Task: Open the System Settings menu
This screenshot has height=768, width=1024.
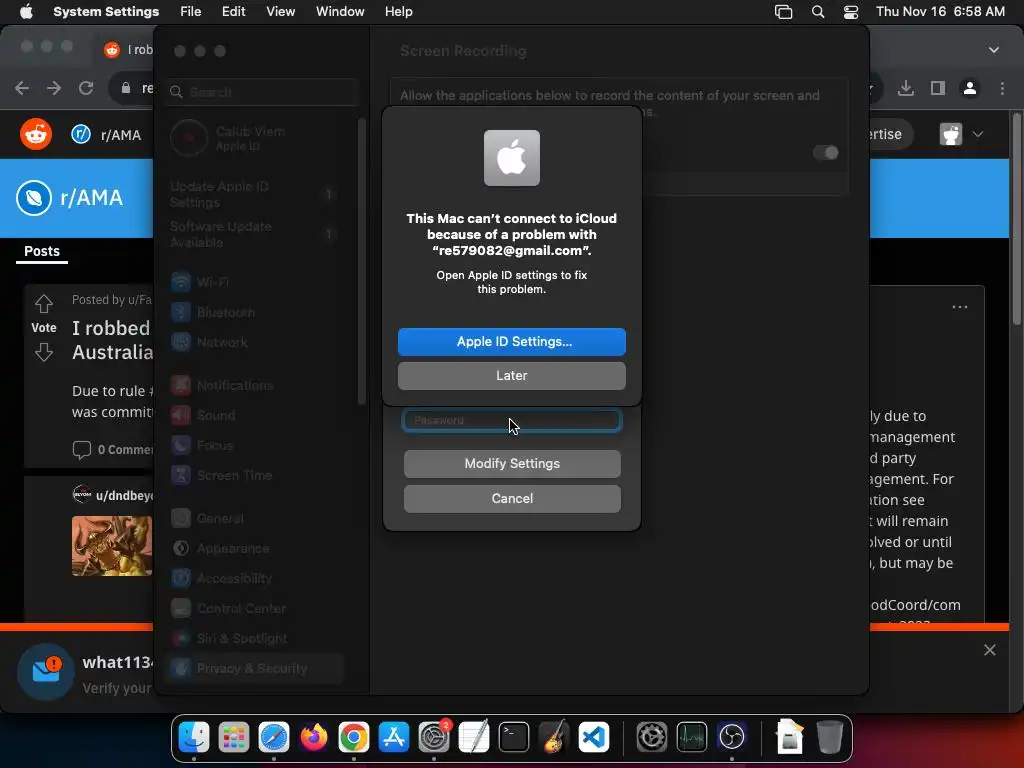Action: click(106, 11)
